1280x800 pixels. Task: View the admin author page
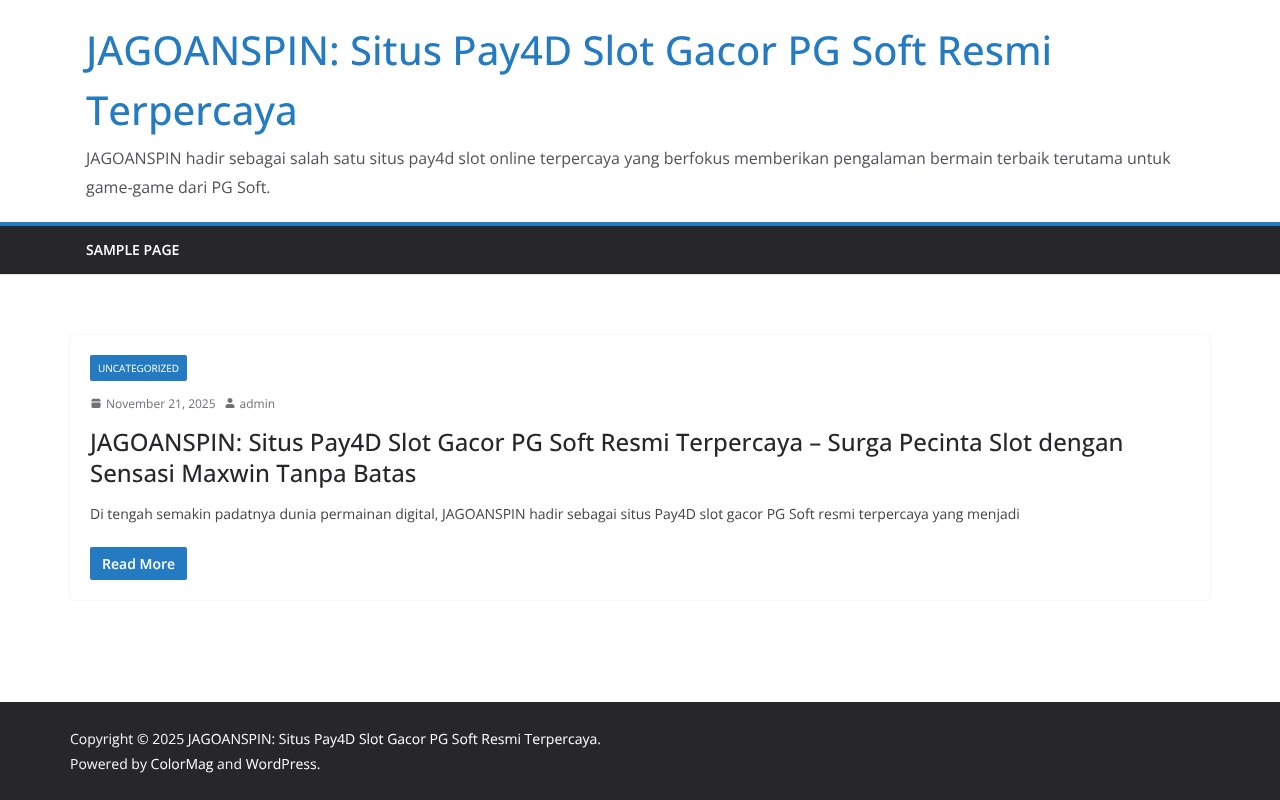click(x=257, y=404)
